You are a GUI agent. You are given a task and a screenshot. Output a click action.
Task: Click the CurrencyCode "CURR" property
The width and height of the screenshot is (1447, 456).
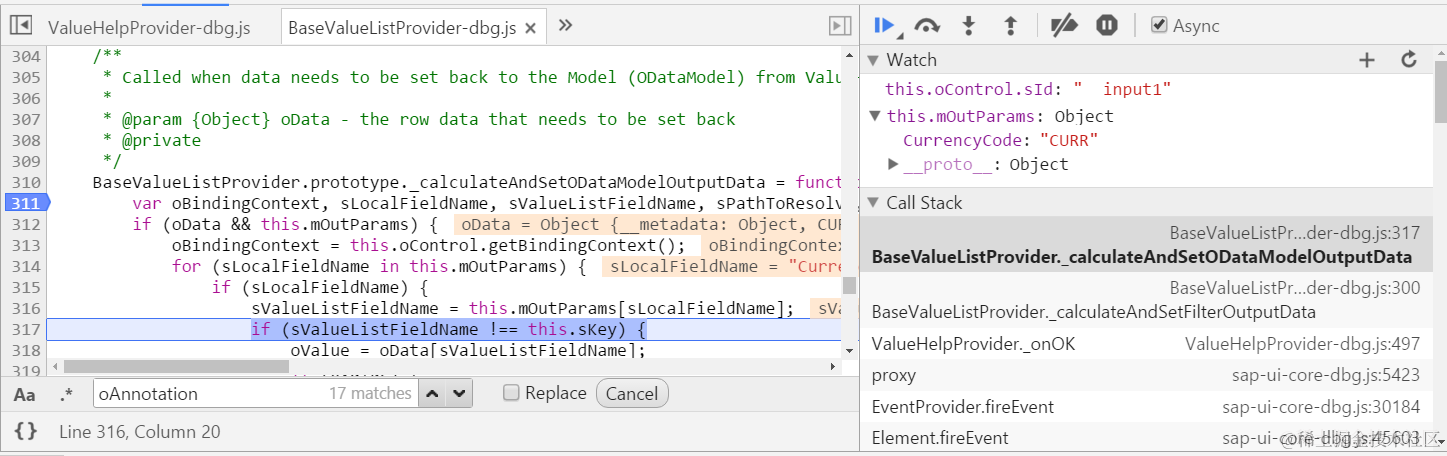(1000, 140)
